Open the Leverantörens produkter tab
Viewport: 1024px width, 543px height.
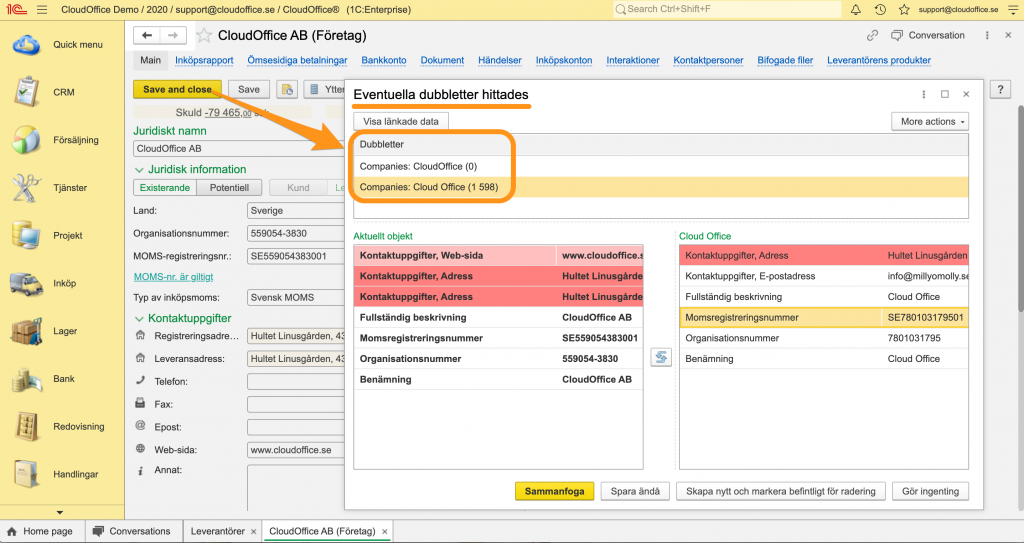[x=879, y=60]
